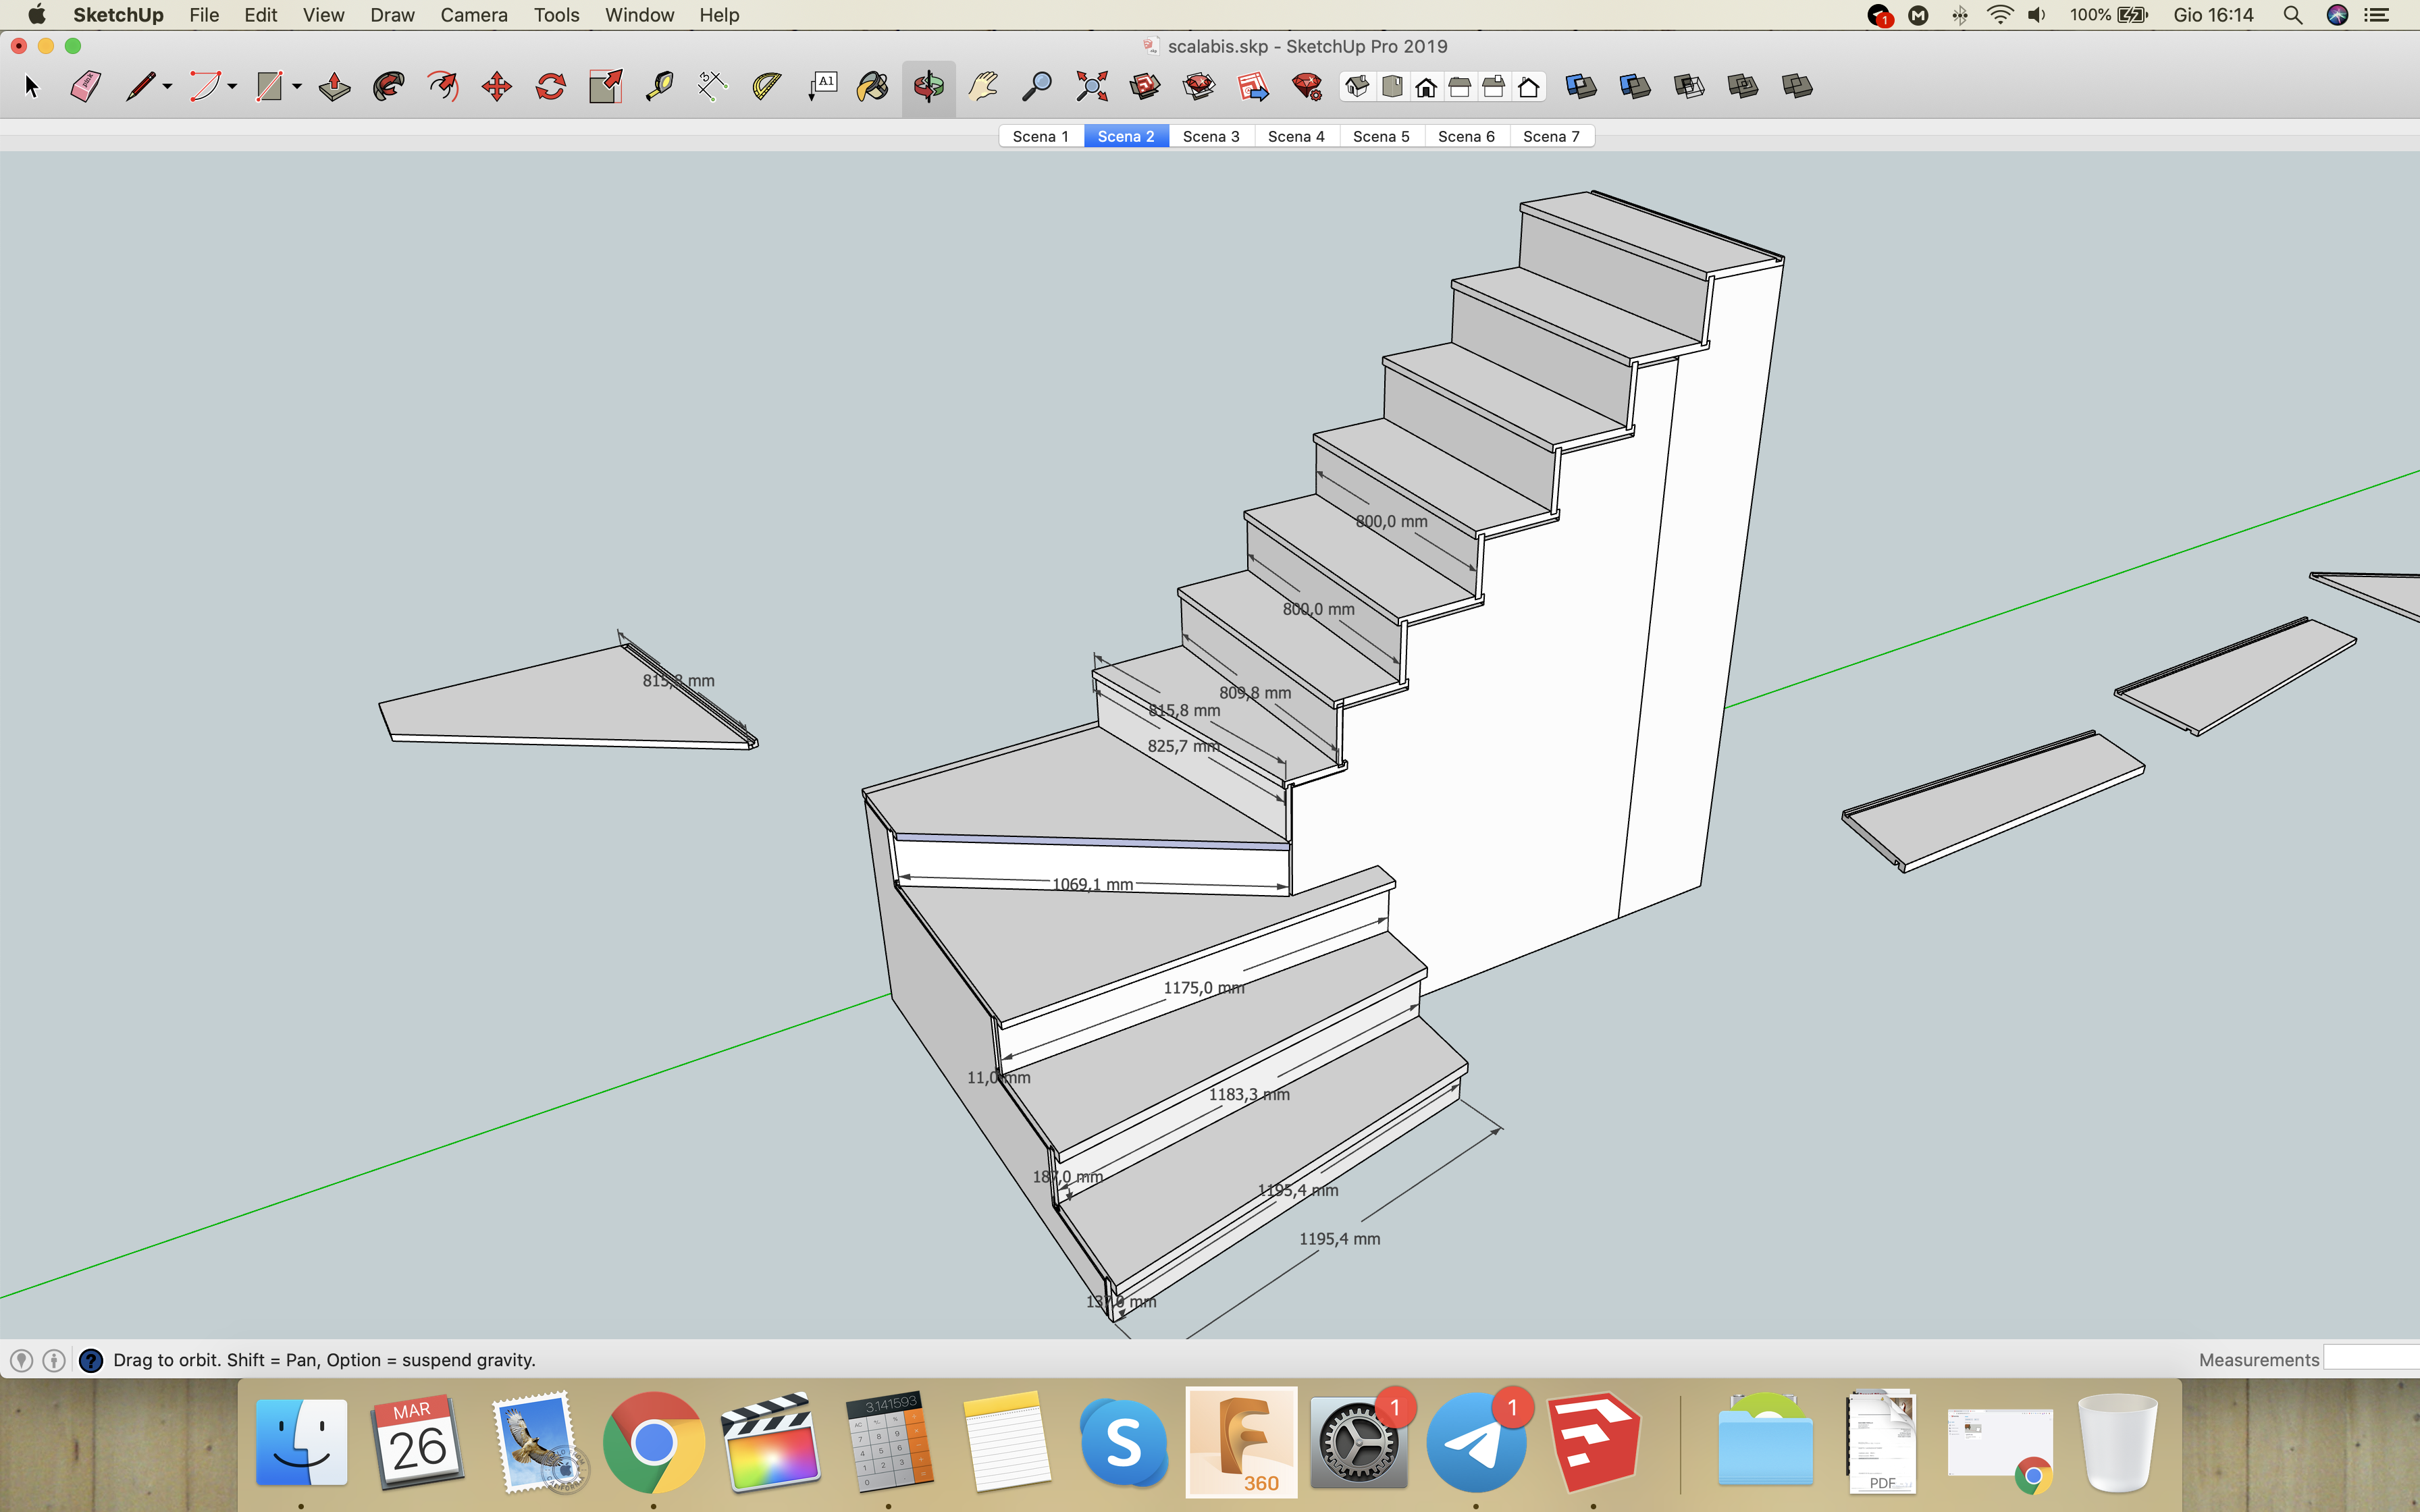Viewport: 2420px width, 1512px height.
Task: Switch to Scena 1 tab
Action: coord(1041,136)
